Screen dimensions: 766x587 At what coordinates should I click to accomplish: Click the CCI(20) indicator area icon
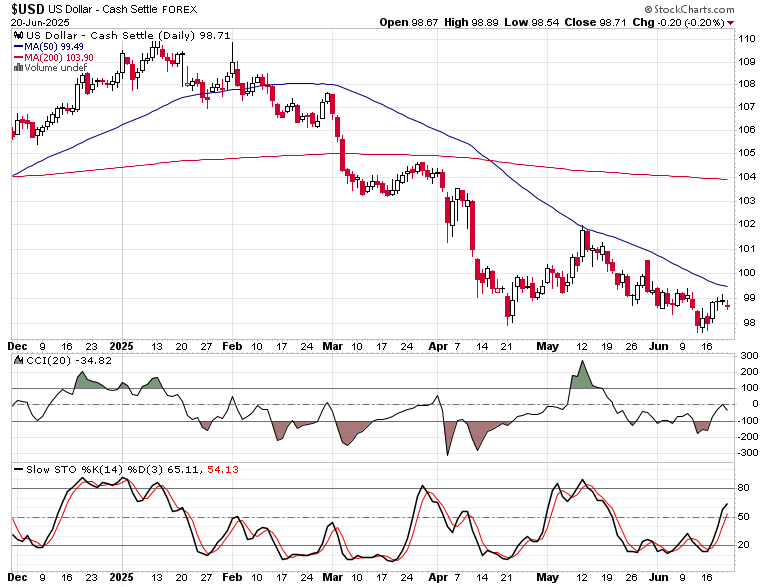coord(19,360)
